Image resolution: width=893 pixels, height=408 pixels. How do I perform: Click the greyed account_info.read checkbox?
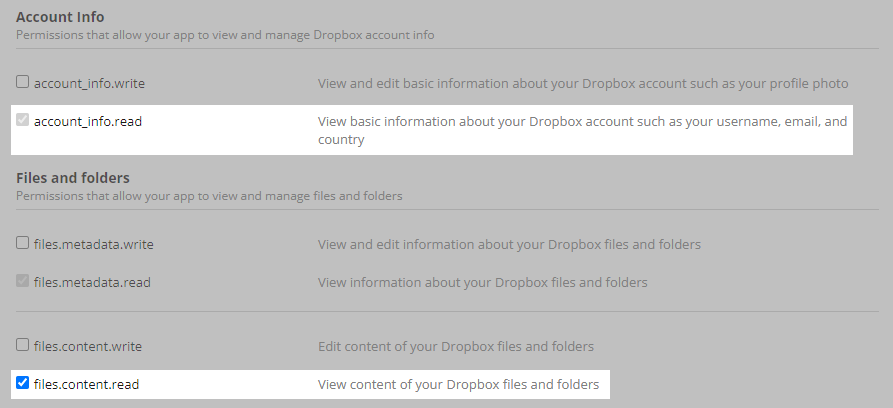(23, 121)
